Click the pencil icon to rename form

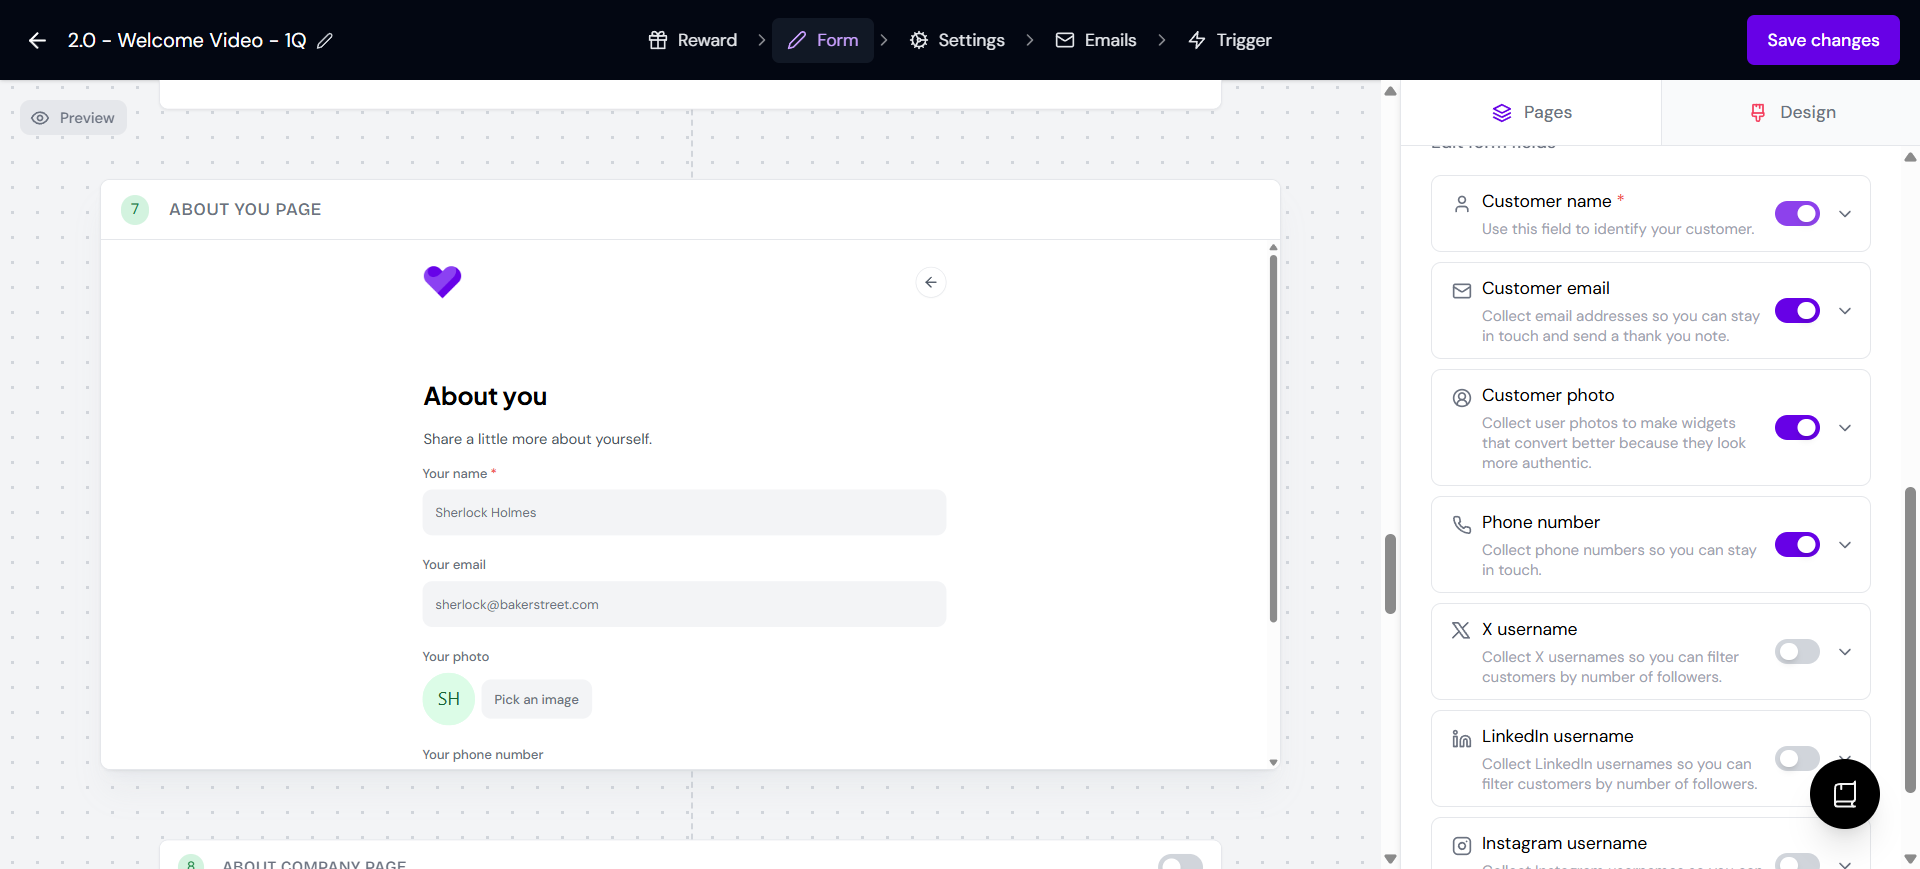(x=325, y=41)
